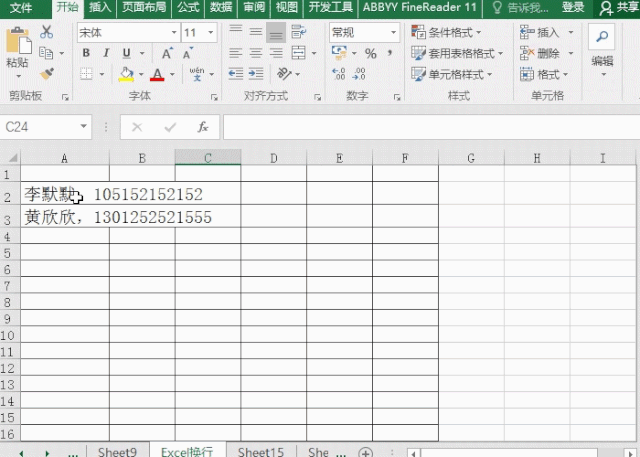Expand the font color arrow
Screen dimensions: 640x457
pyautogui.click(x=172, y=75)
